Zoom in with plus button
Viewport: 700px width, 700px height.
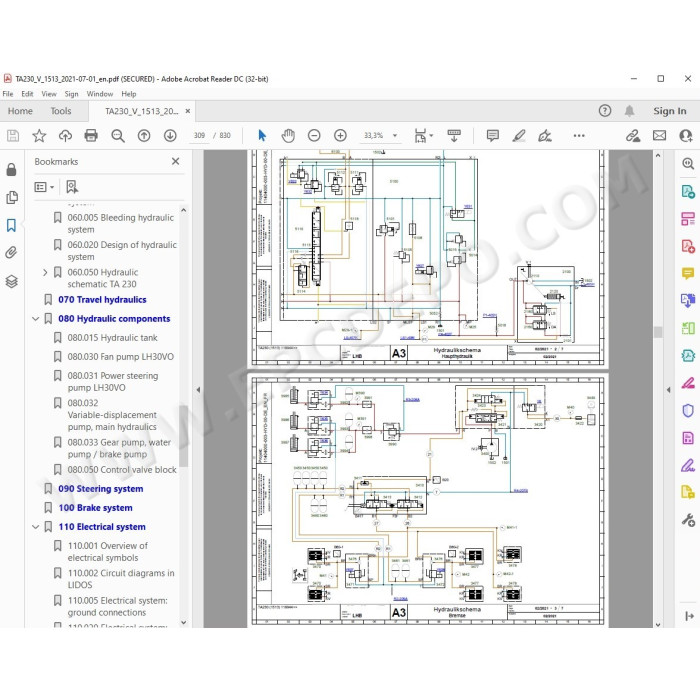(340, 136)
